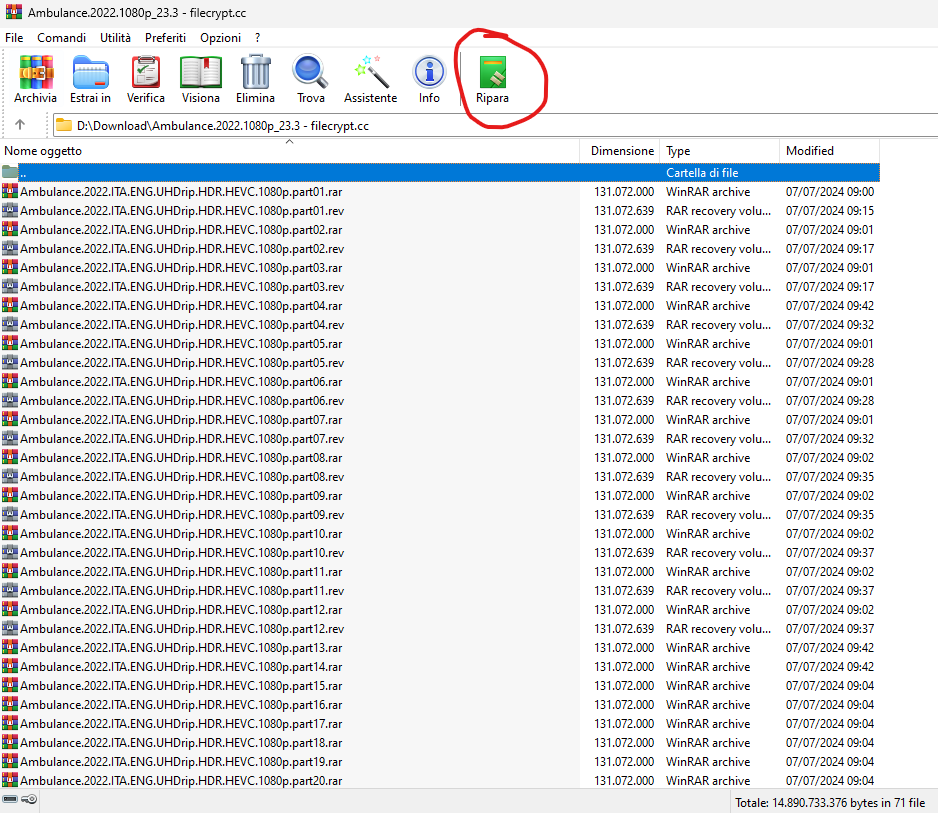
Task: Click the parent folder icon
Action: (10, 172)
